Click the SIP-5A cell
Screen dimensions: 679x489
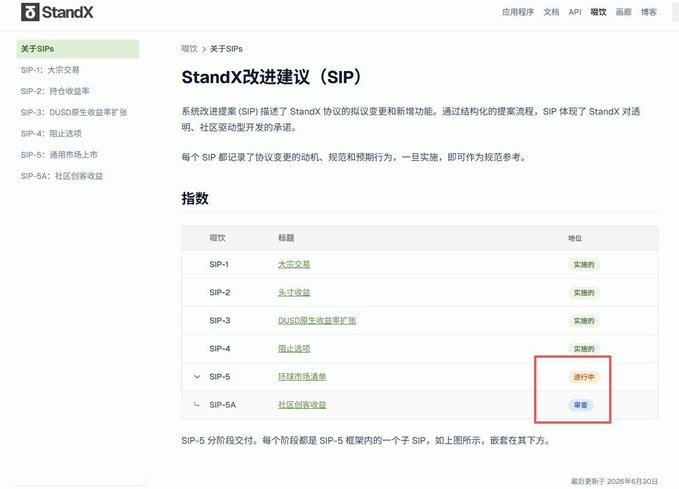[x=223, y=405]
